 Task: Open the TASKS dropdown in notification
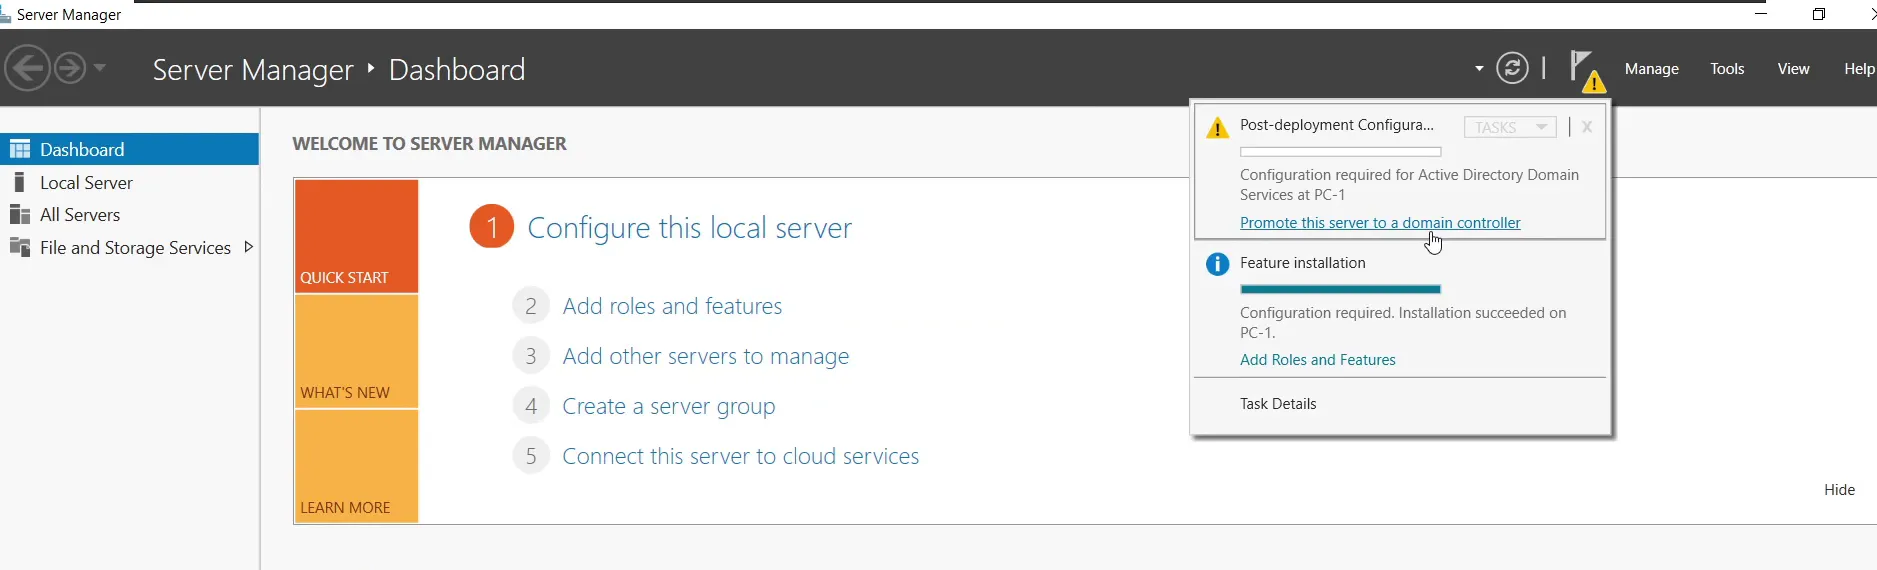(1510, 127)
